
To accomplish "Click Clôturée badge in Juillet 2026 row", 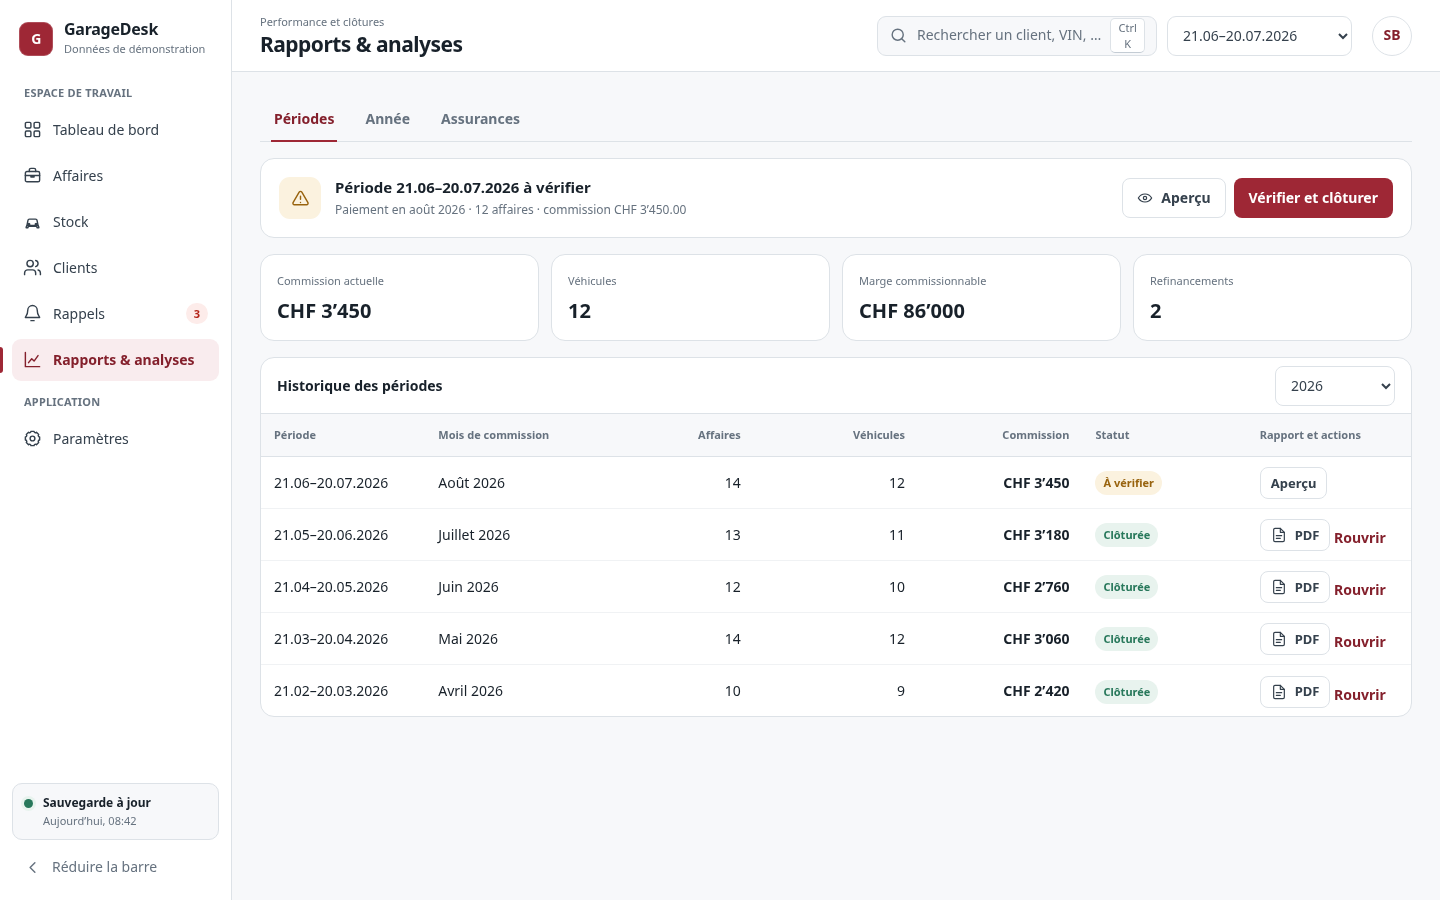I will pos(1126,535).
